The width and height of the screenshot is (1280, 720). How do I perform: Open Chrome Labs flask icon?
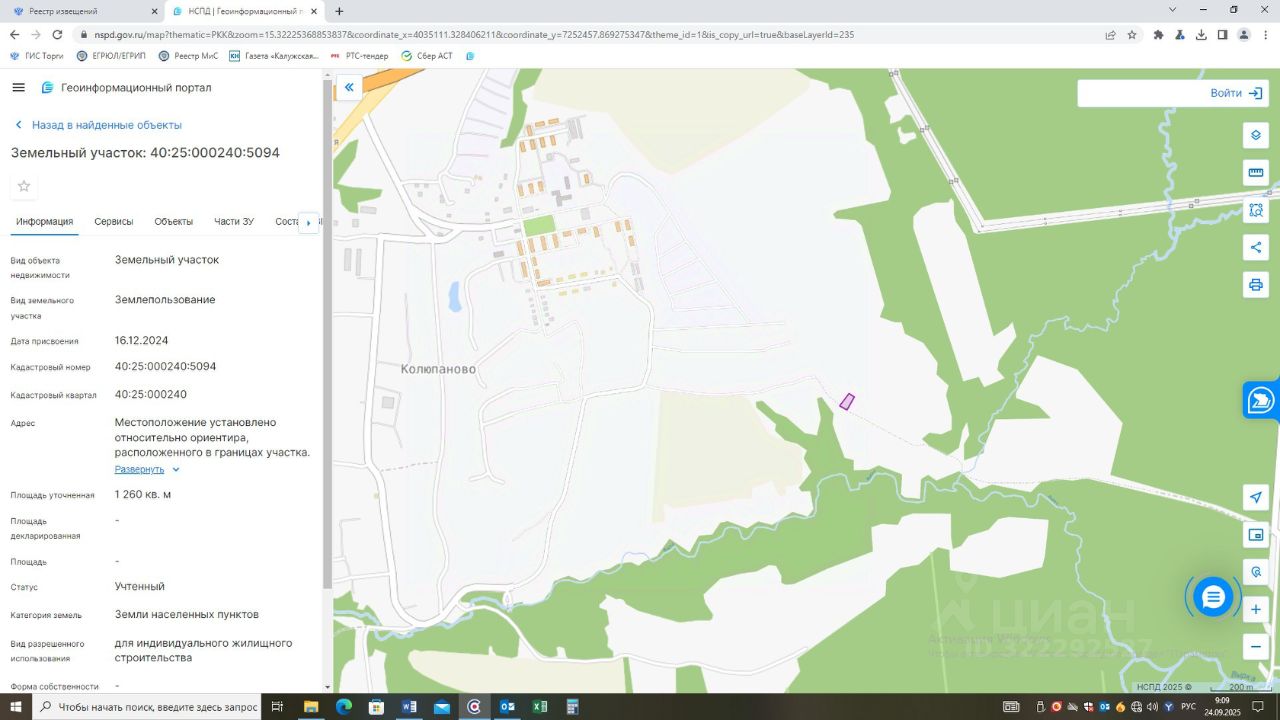point(1180,34)
